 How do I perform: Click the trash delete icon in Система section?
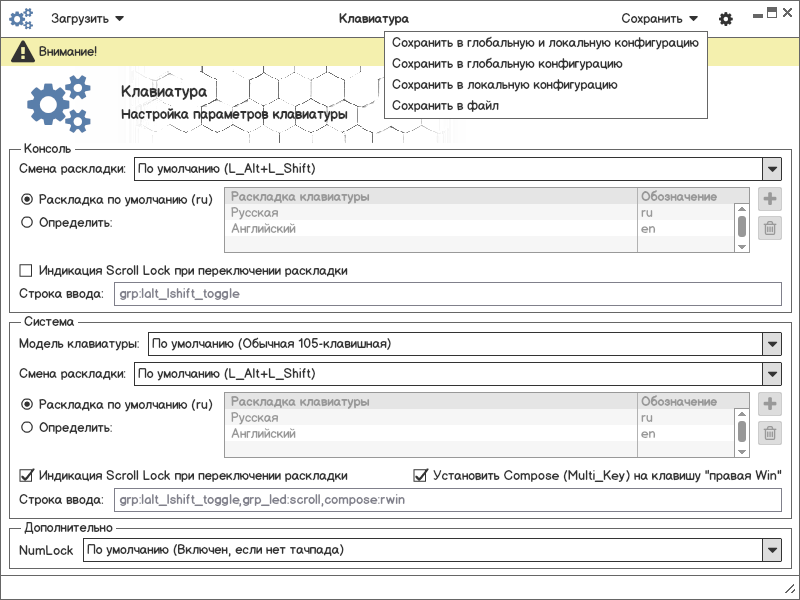(x=770, y=433)
